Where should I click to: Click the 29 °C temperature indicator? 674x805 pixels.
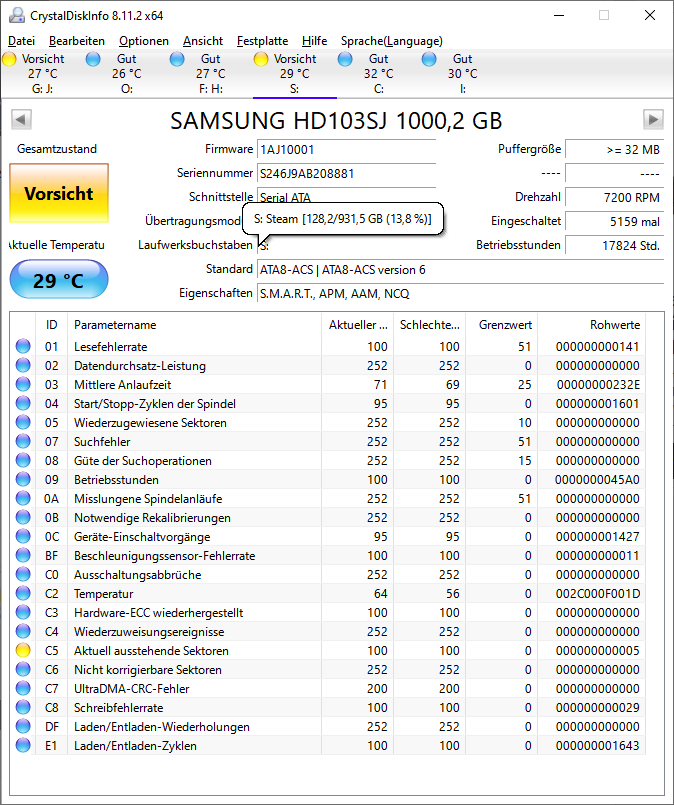59,279
